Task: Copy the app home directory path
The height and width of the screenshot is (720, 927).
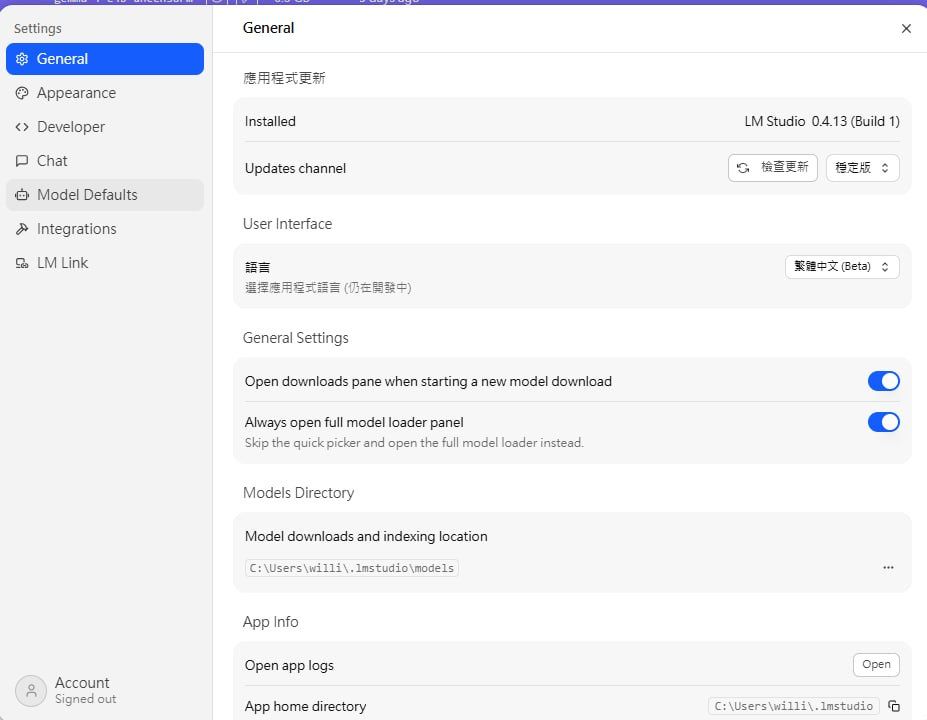Action: (894, 706)
